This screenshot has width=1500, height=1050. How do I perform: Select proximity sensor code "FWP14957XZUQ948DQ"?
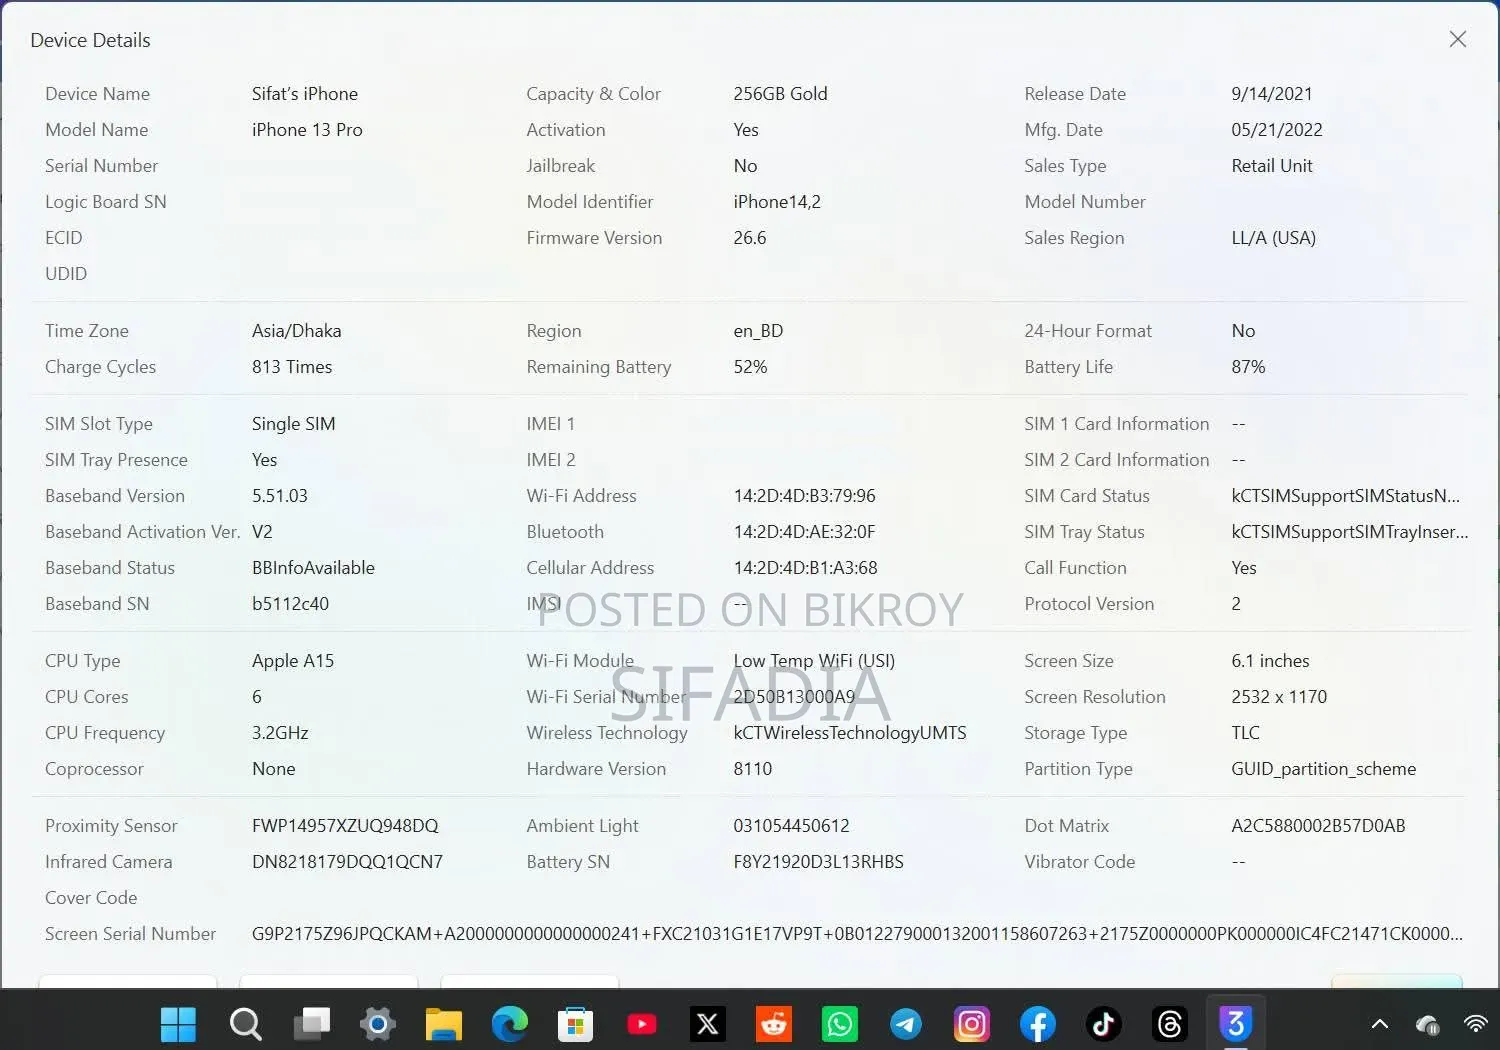pos(345,826)
